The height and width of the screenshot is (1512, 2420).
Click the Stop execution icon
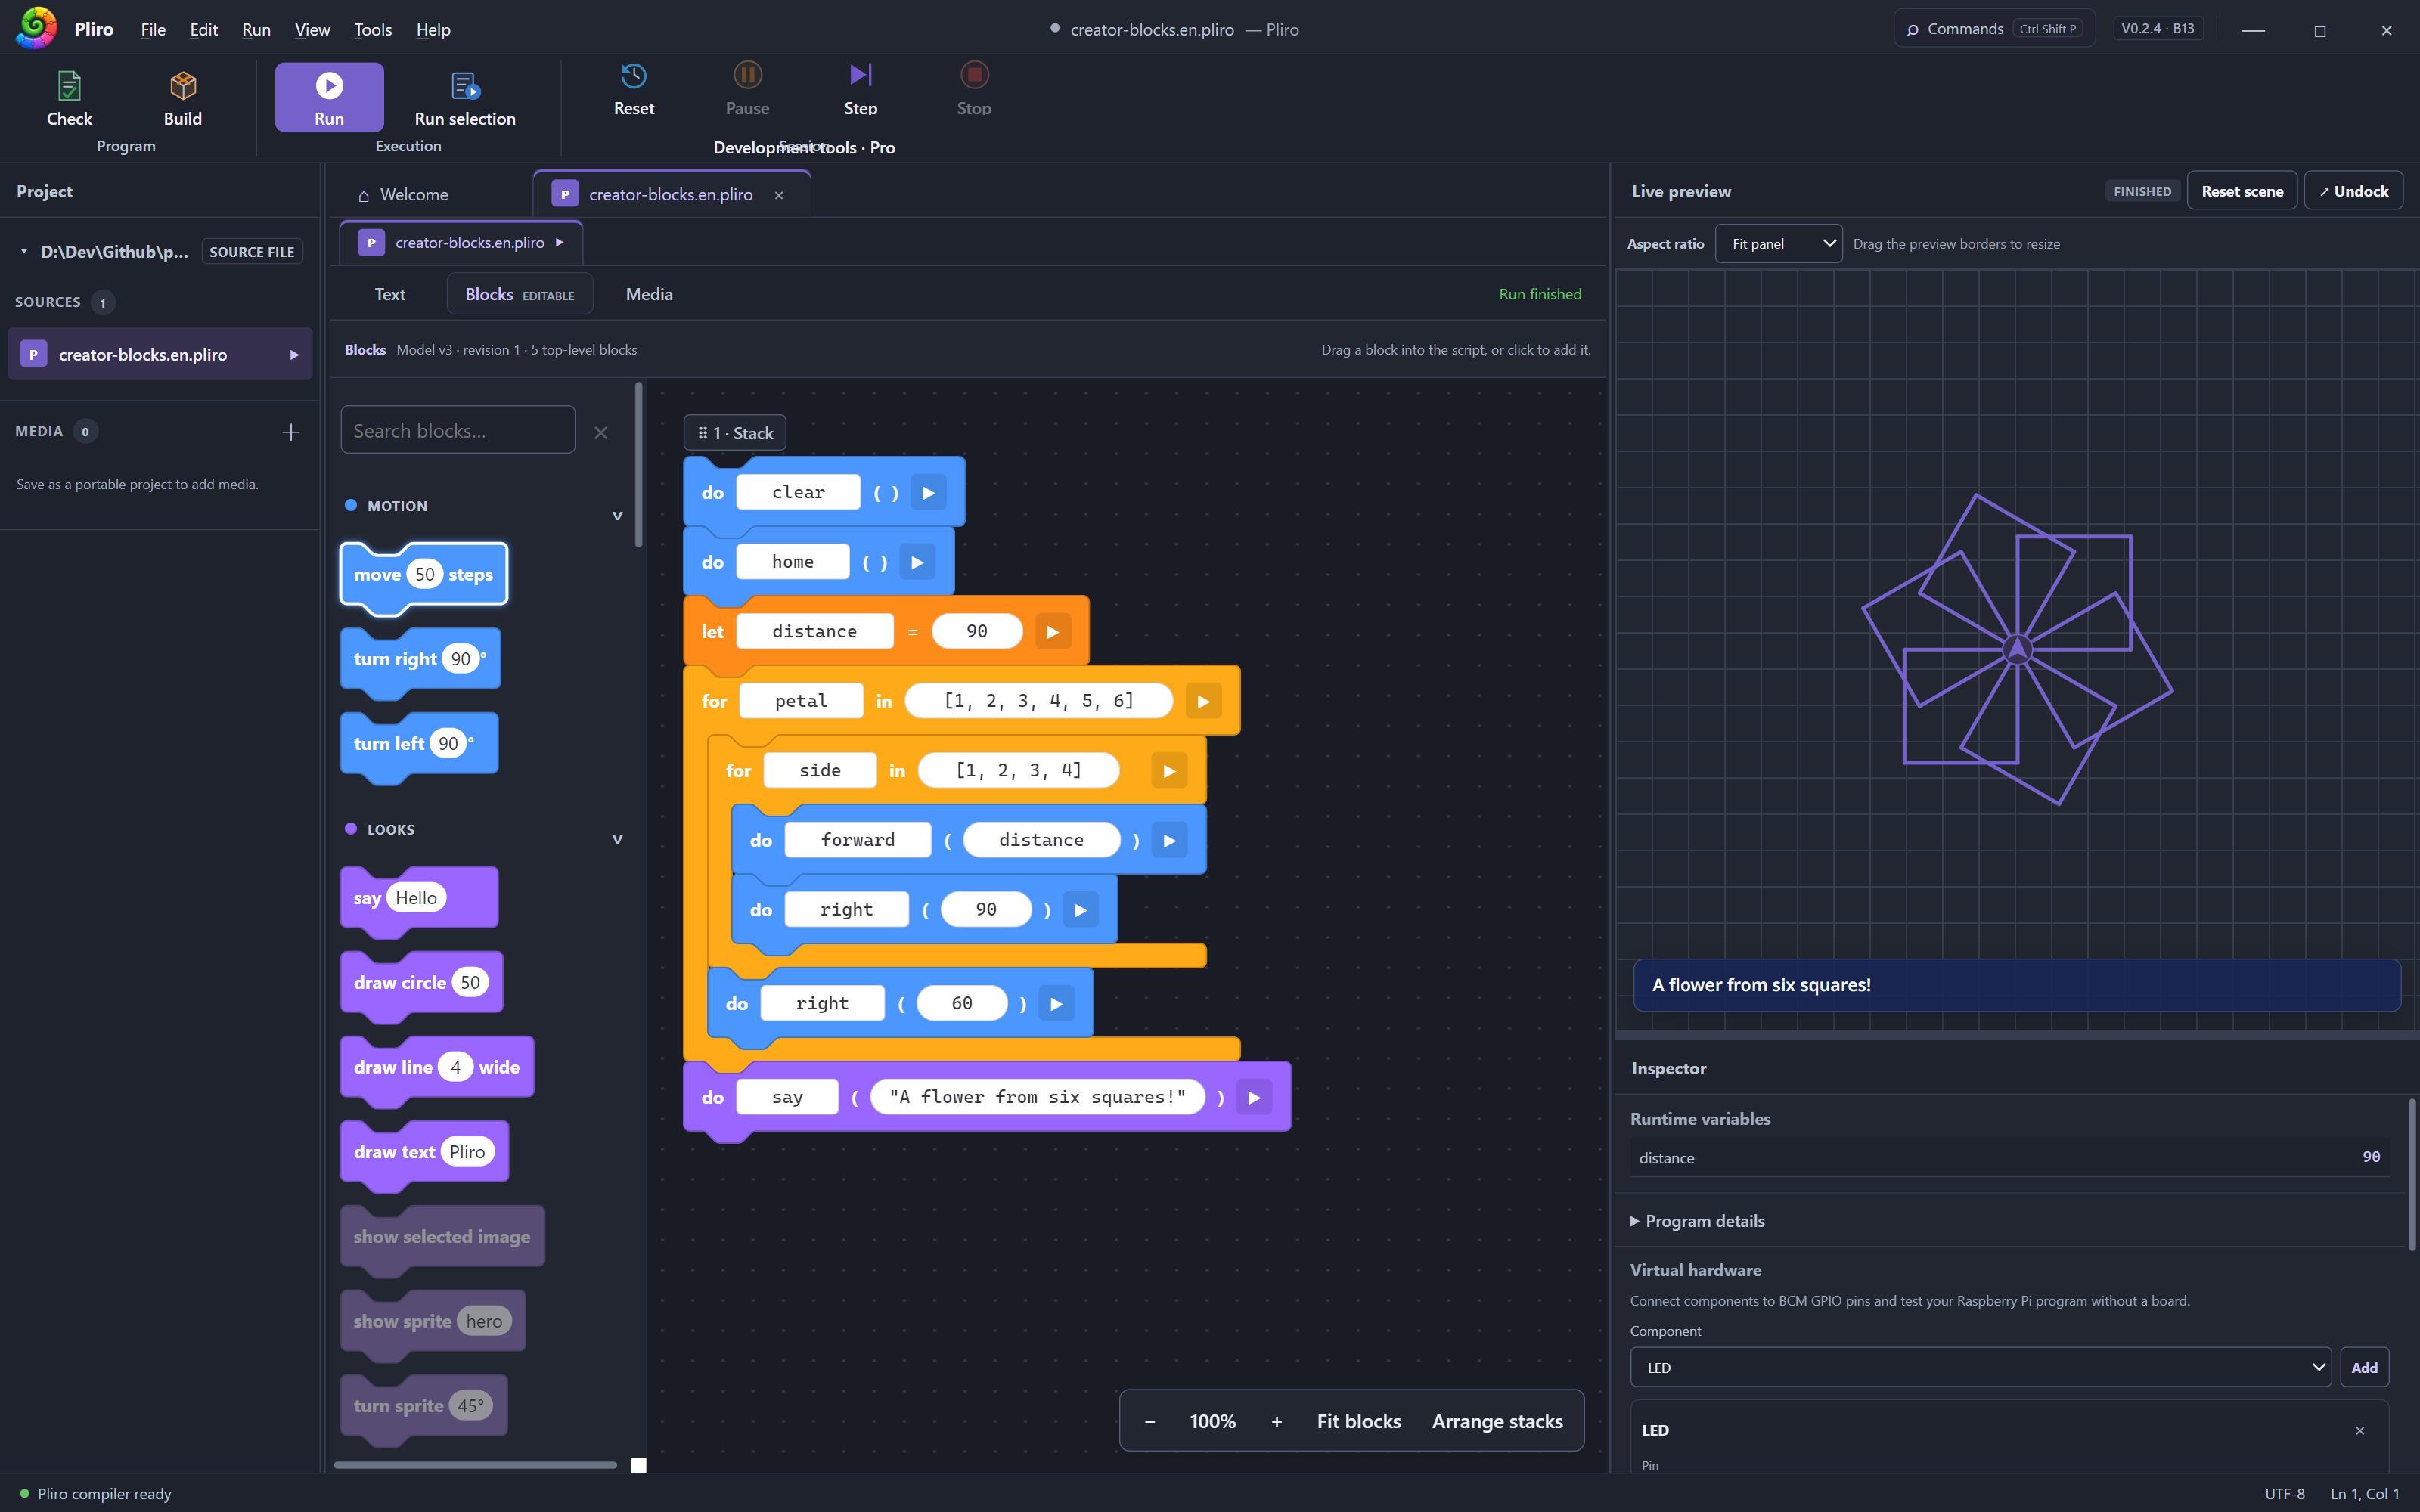pyautogui.click(x=974, y=76)
